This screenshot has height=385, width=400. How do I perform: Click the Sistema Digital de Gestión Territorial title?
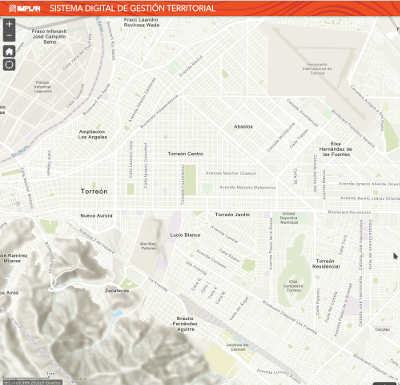coord(132,8)
